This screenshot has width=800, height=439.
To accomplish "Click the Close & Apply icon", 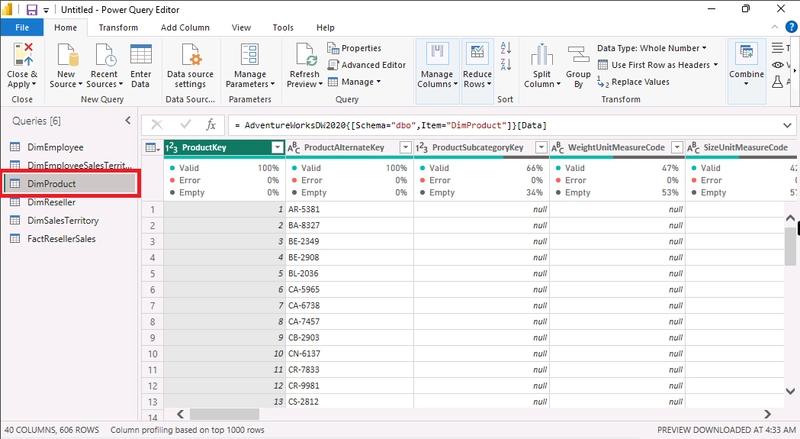I will (22, 55).
